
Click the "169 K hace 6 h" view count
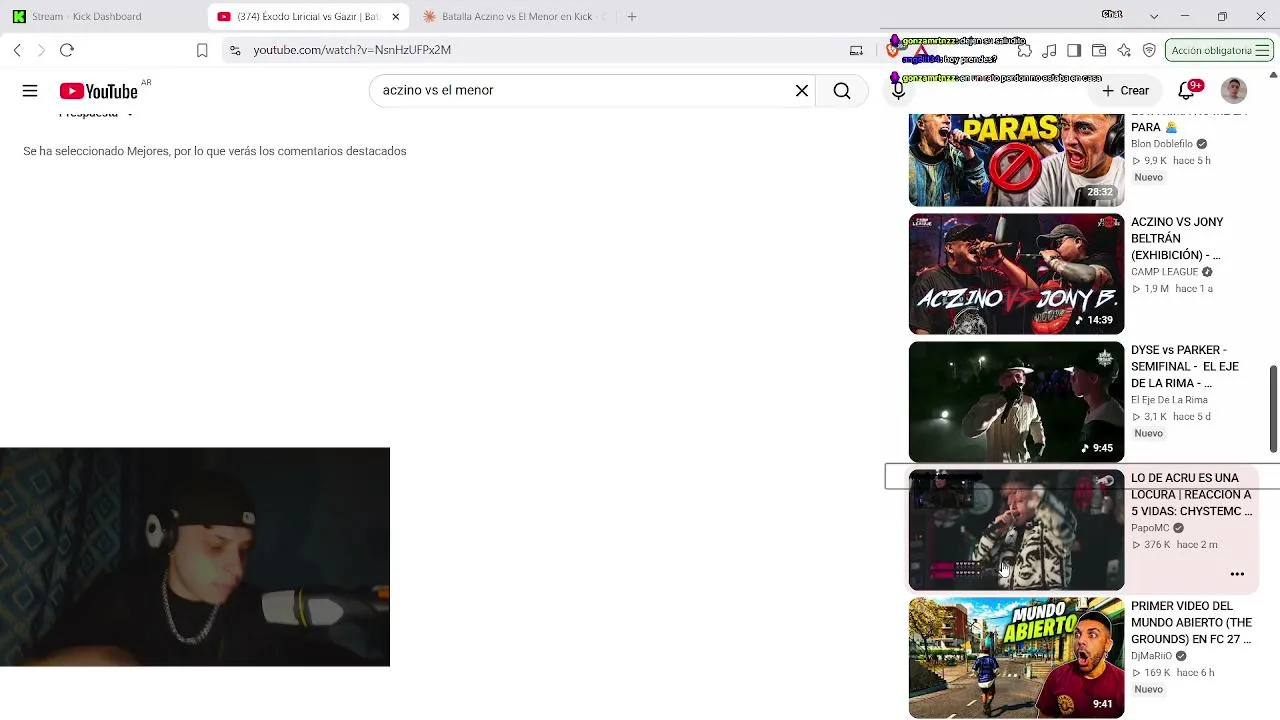pyautogui.click(x=1173, y=673)
